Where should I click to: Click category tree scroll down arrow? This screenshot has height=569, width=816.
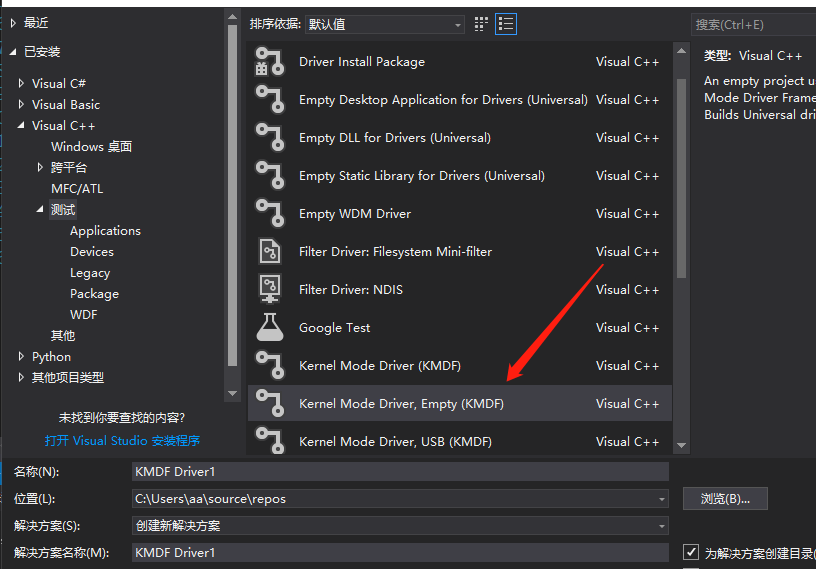coord(233,394)
